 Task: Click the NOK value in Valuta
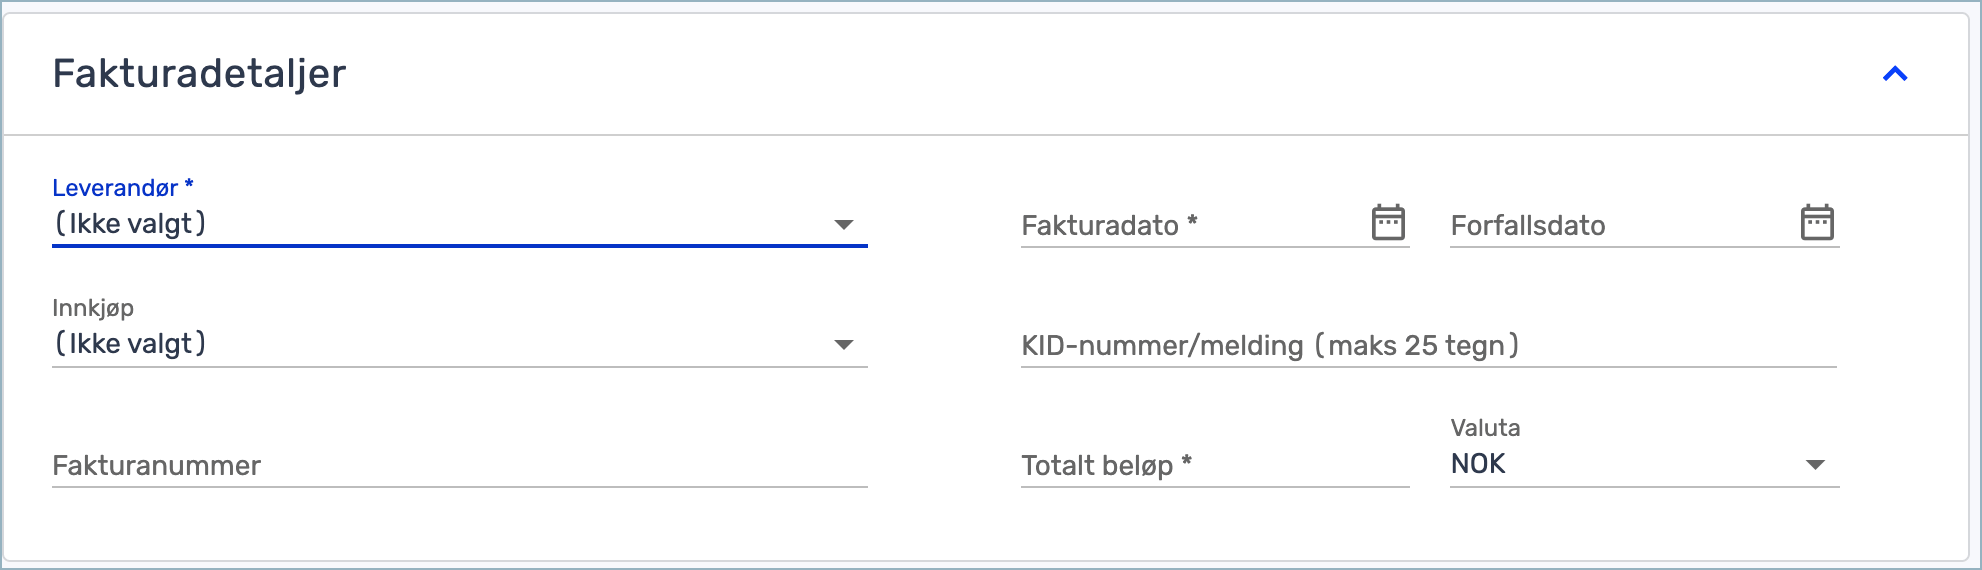tap(1478, 464)
